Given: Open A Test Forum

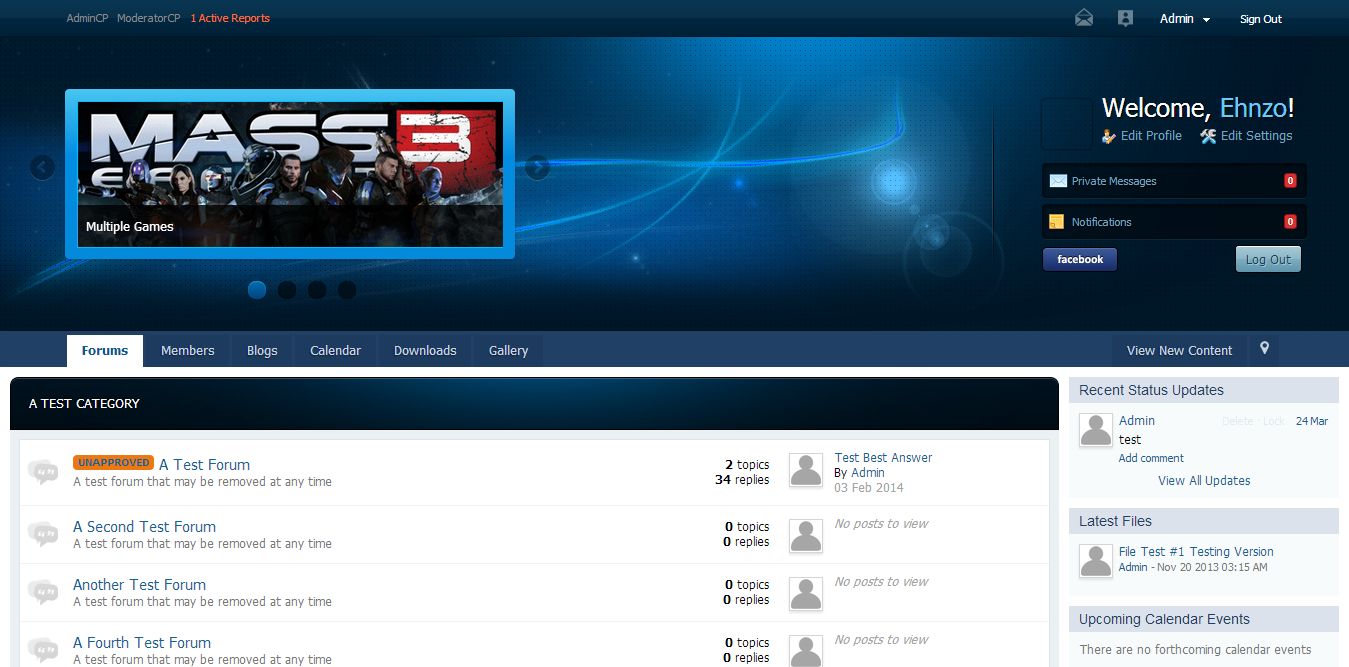Looking at the screenshot, I should pyautogui.click(x=204, y=465).
